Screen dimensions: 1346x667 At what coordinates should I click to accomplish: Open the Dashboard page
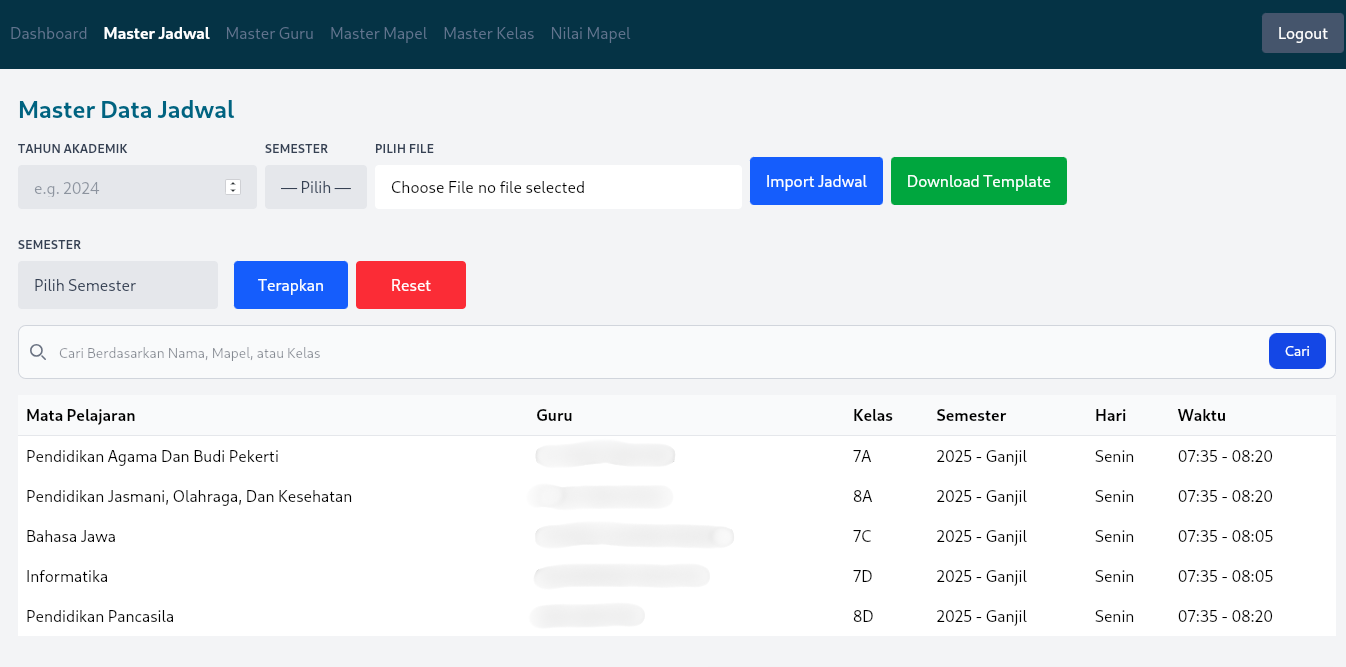(x=48, y=33)
